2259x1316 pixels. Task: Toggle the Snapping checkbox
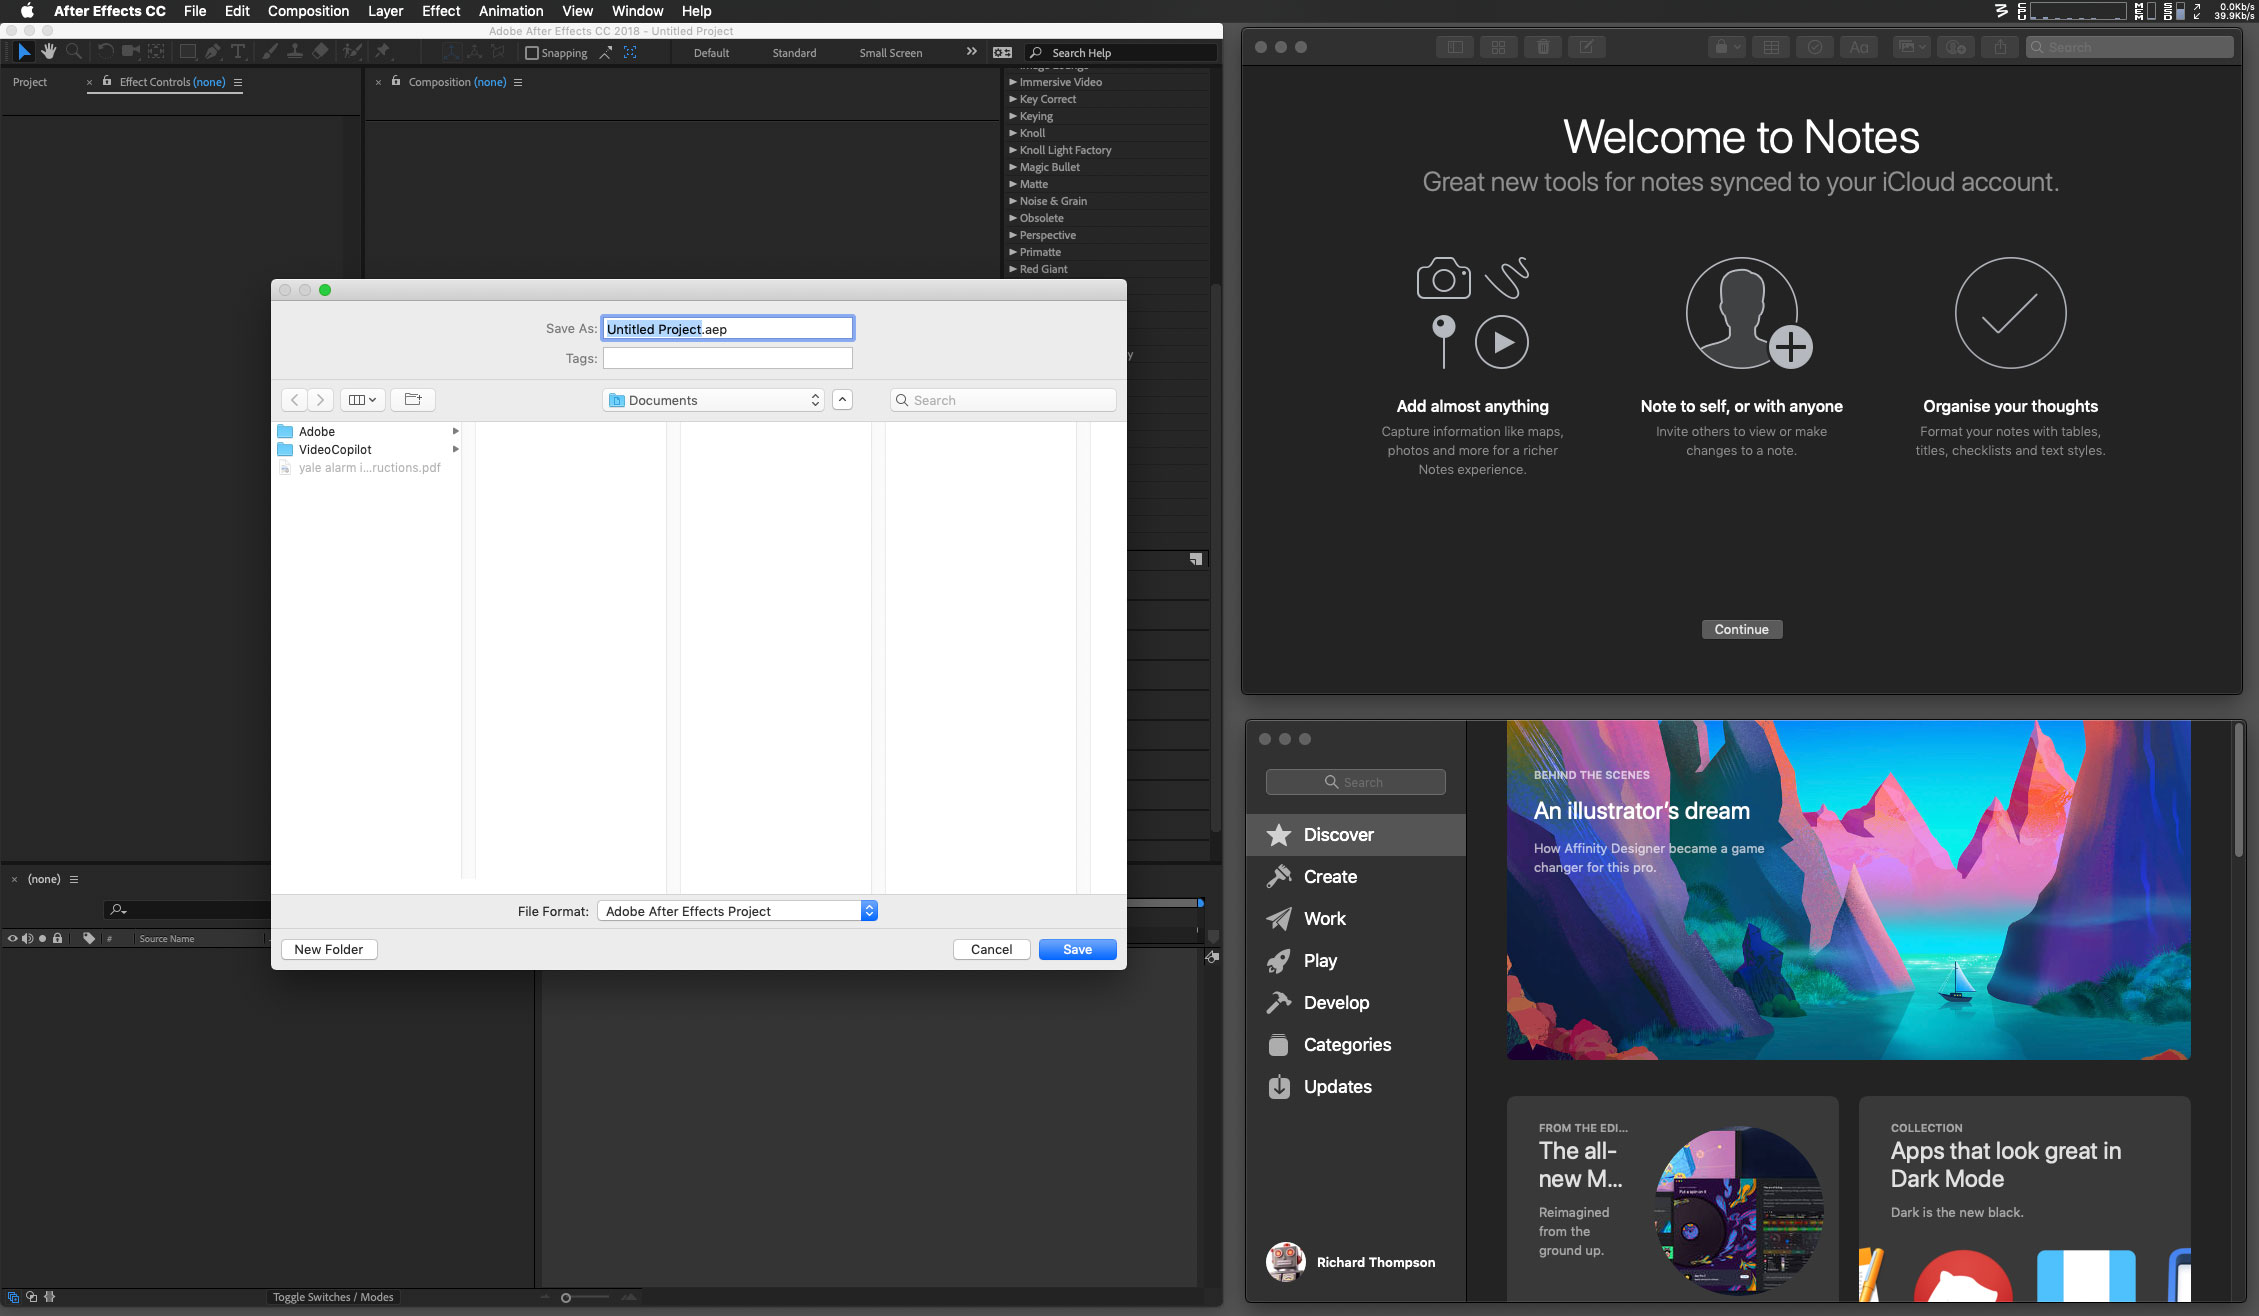tap(532, 53)
